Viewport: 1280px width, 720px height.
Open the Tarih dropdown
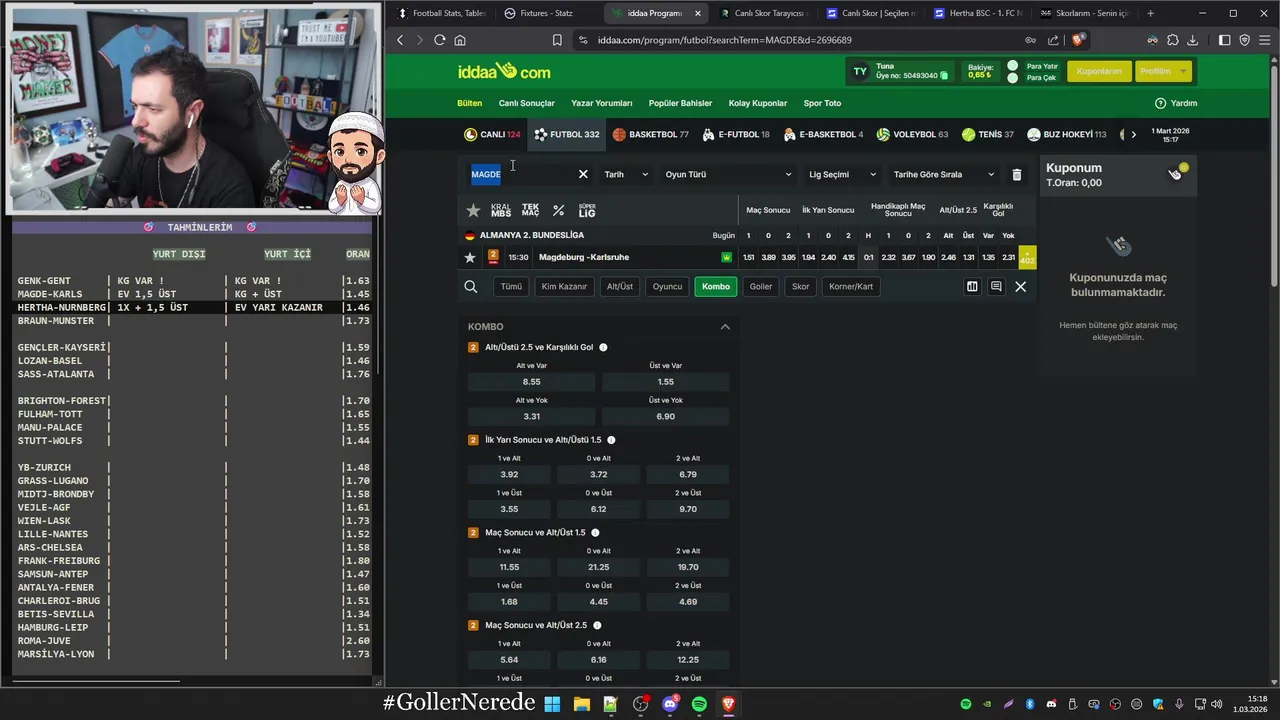(626, 174)
